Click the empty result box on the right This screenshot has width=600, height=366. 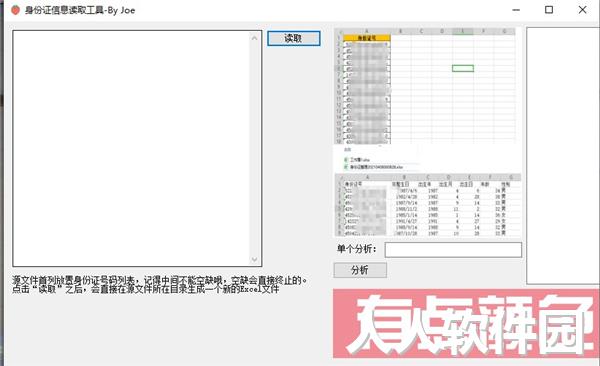[563, 155]
